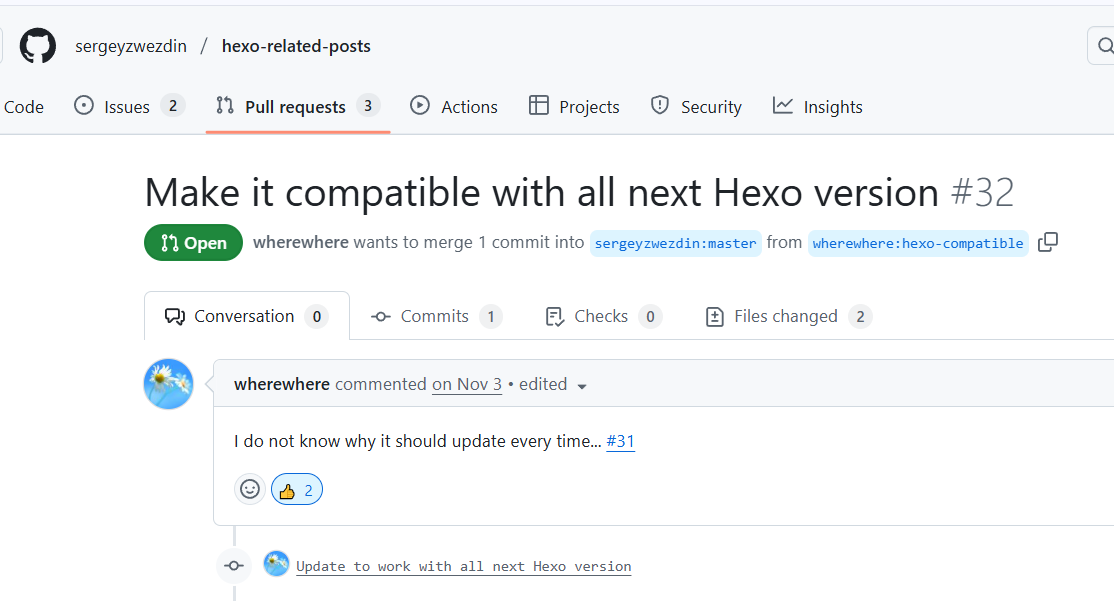Viewport: 1114px width, 601px height.
Task: Open the linked issue #31
Action: (x=620, y=441)
